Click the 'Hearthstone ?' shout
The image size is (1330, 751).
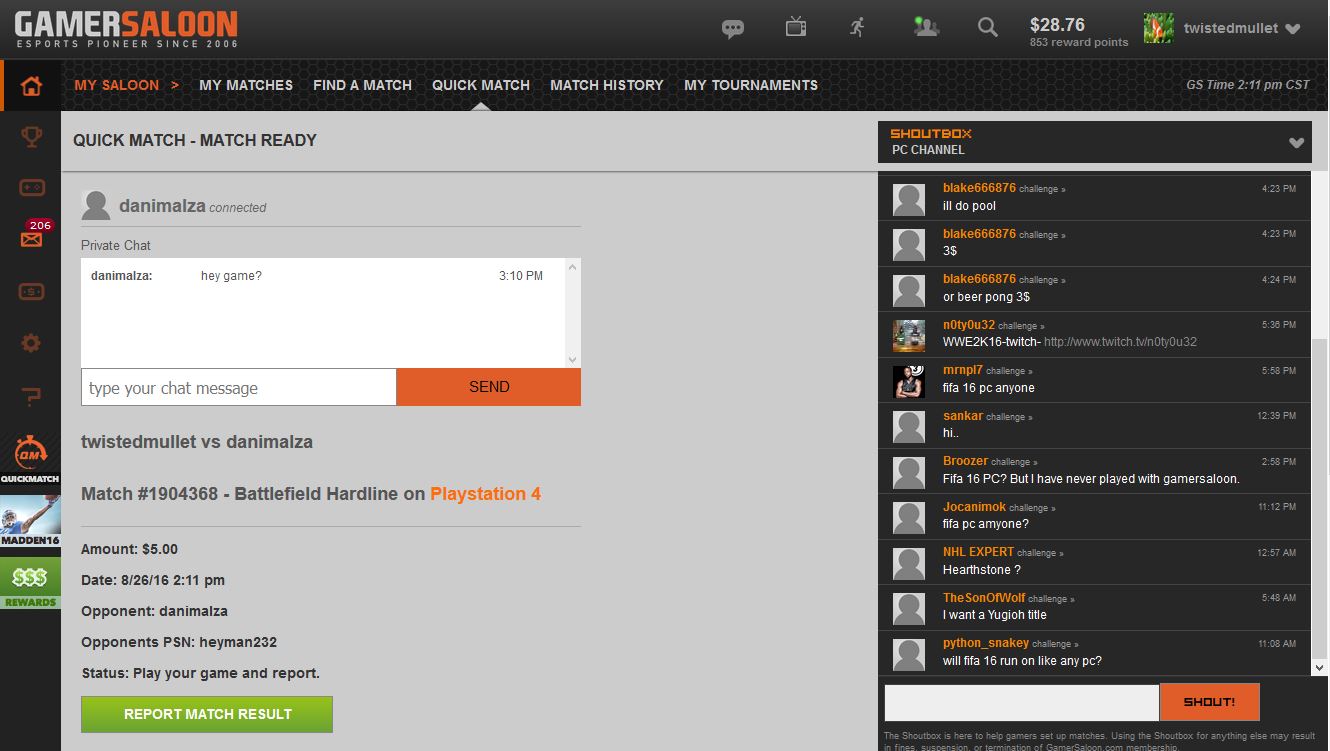(982, 570)
